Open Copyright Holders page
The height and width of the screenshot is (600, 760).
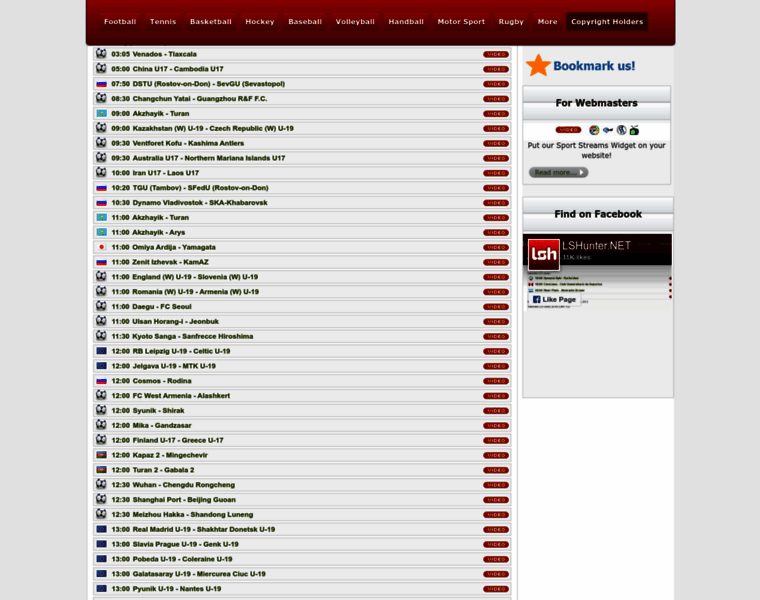click(x=607, y=22)
